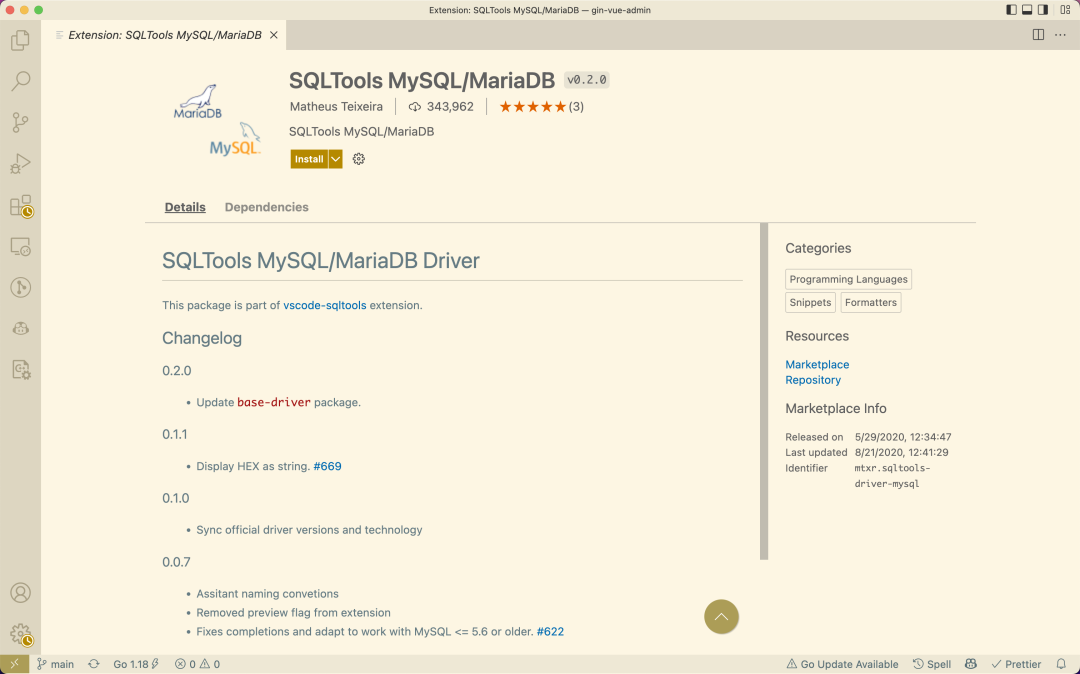The height and width of the screenshot is (674, 1080).
Task: Open the Manage gear menu in activity bar
Action: pyautogui.click(x=20, y=634)
